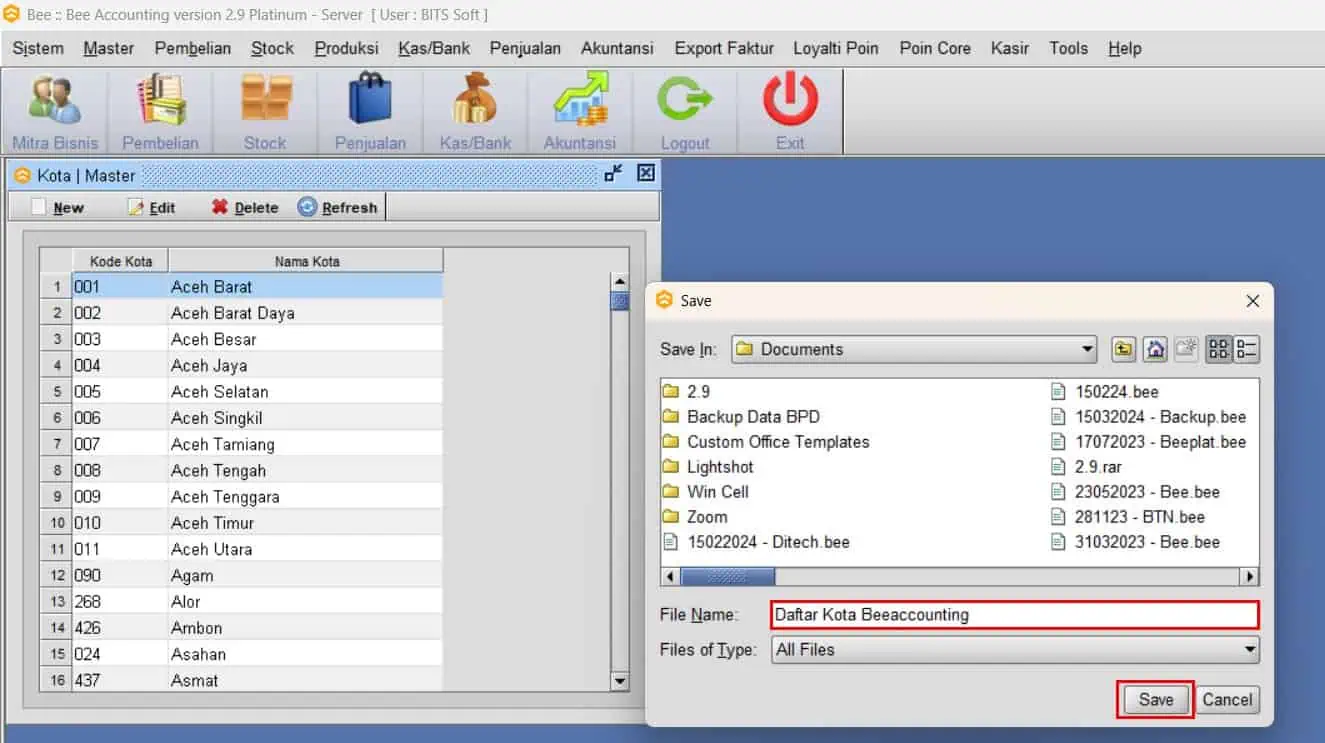Click the Cancel button
This screenshot has height=743, width=1325.
coord(1227,700)
